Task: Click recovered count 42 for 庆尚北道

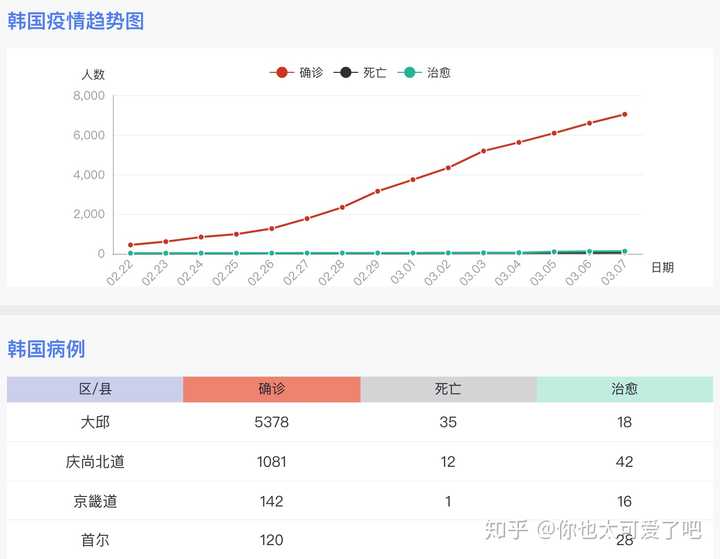Action: (x=624, y=462)
